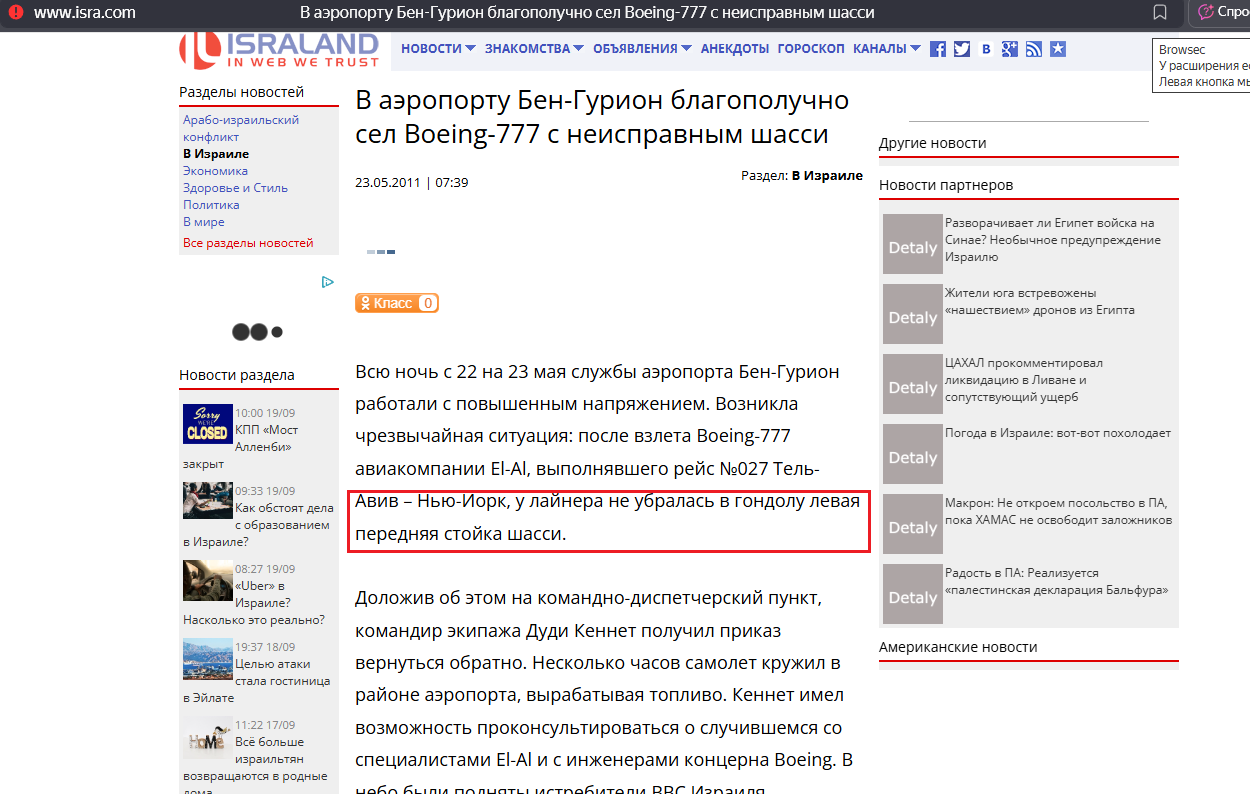This screenshot has width=1250, height=794.
Task: Click the site security warning icon
Action: click(x=16, y=13)
